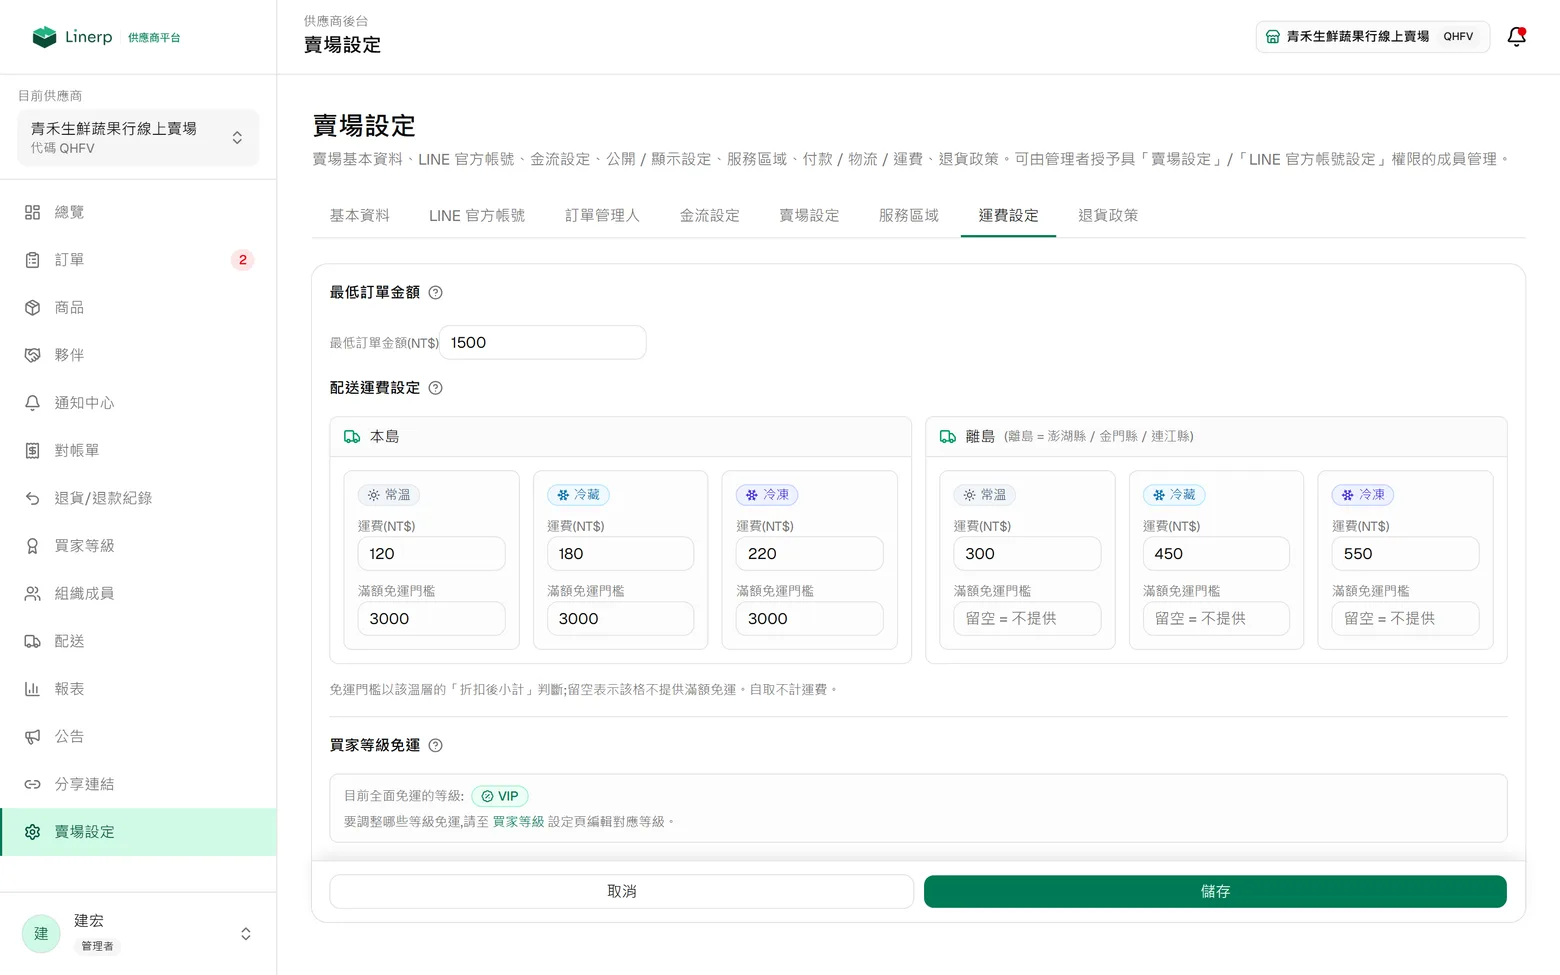Viewport: 1560px width, 975px height.
Task: Select the 運費設定 tab
Action: pyautogui.click(x=1008, y=216)
